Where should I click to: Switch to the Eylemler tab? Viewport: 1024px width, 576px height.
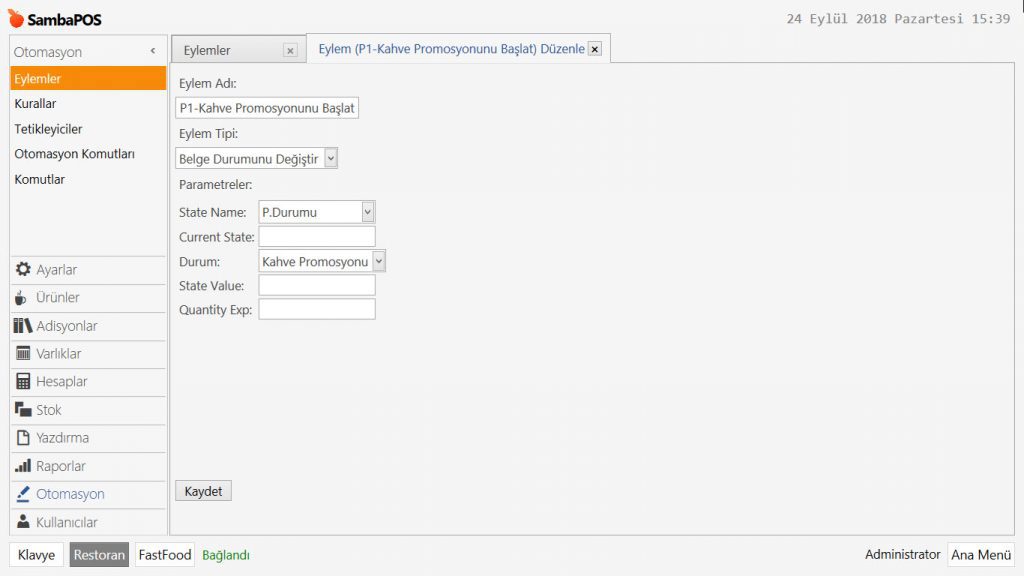tap(208, 50)
